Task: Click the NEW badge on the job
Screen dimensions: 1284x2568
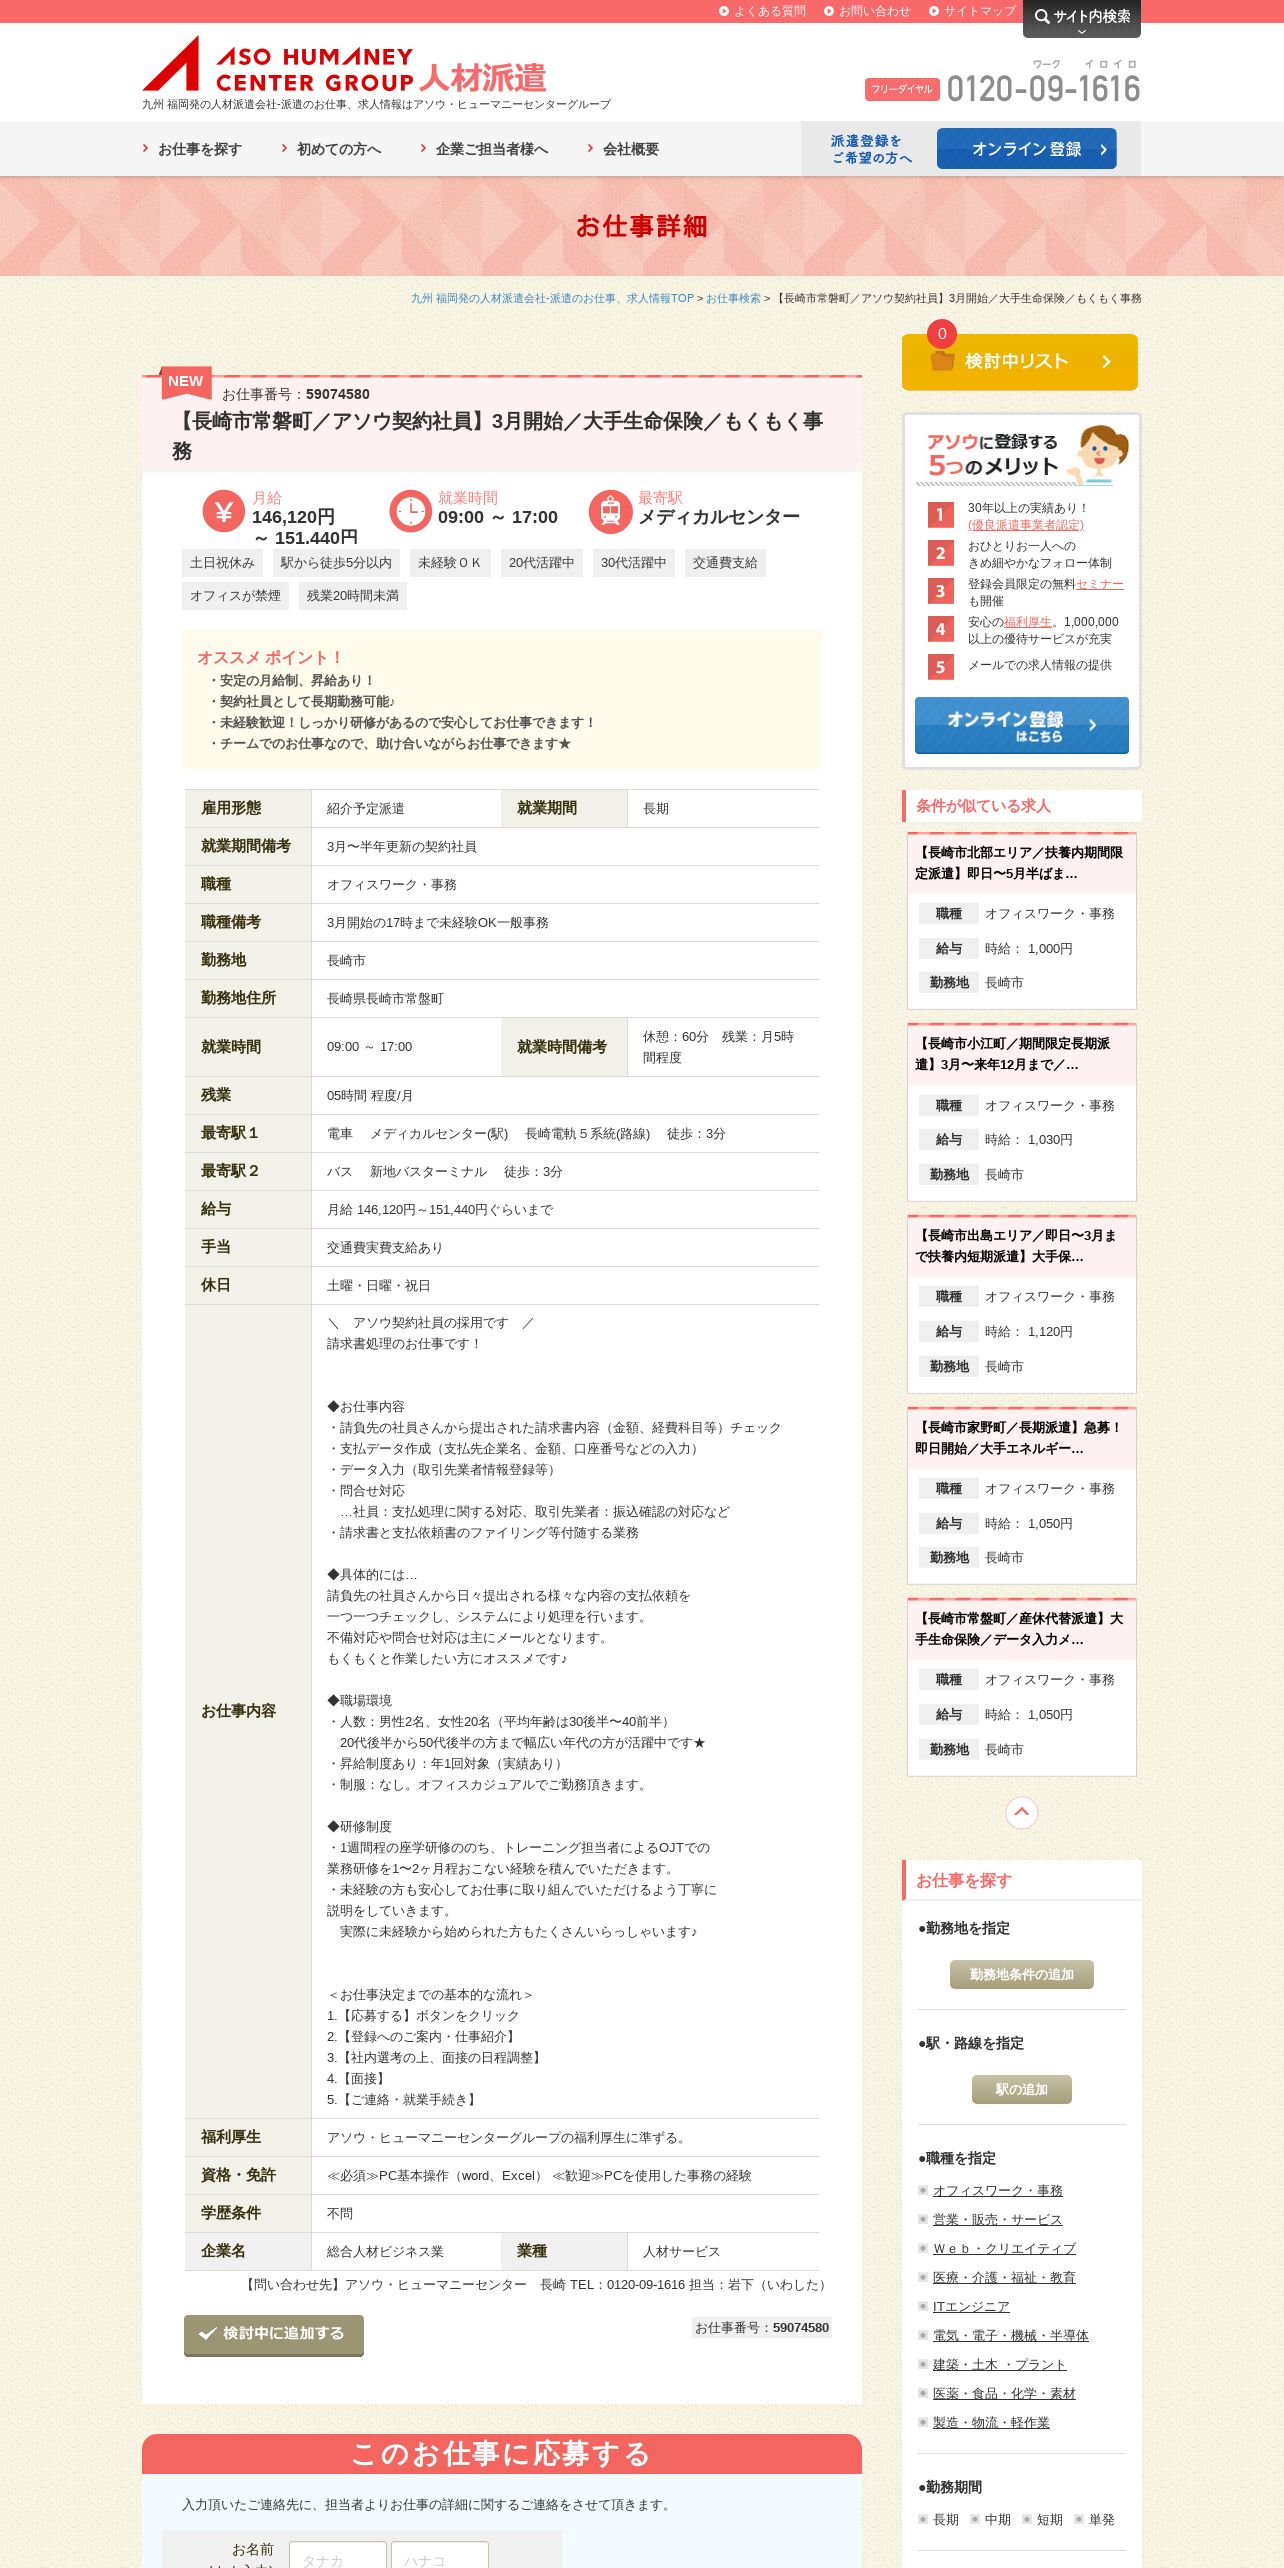Action: click(185, 381)
